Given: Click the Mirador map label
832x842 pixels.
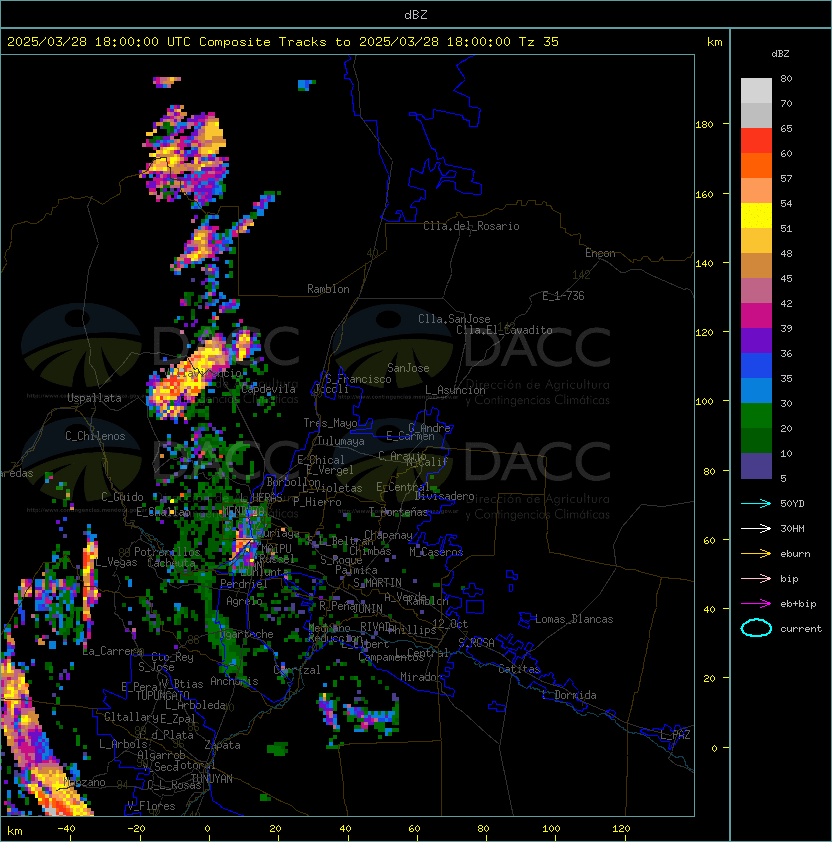Looking at the screenshot, I should pos(422,677).
